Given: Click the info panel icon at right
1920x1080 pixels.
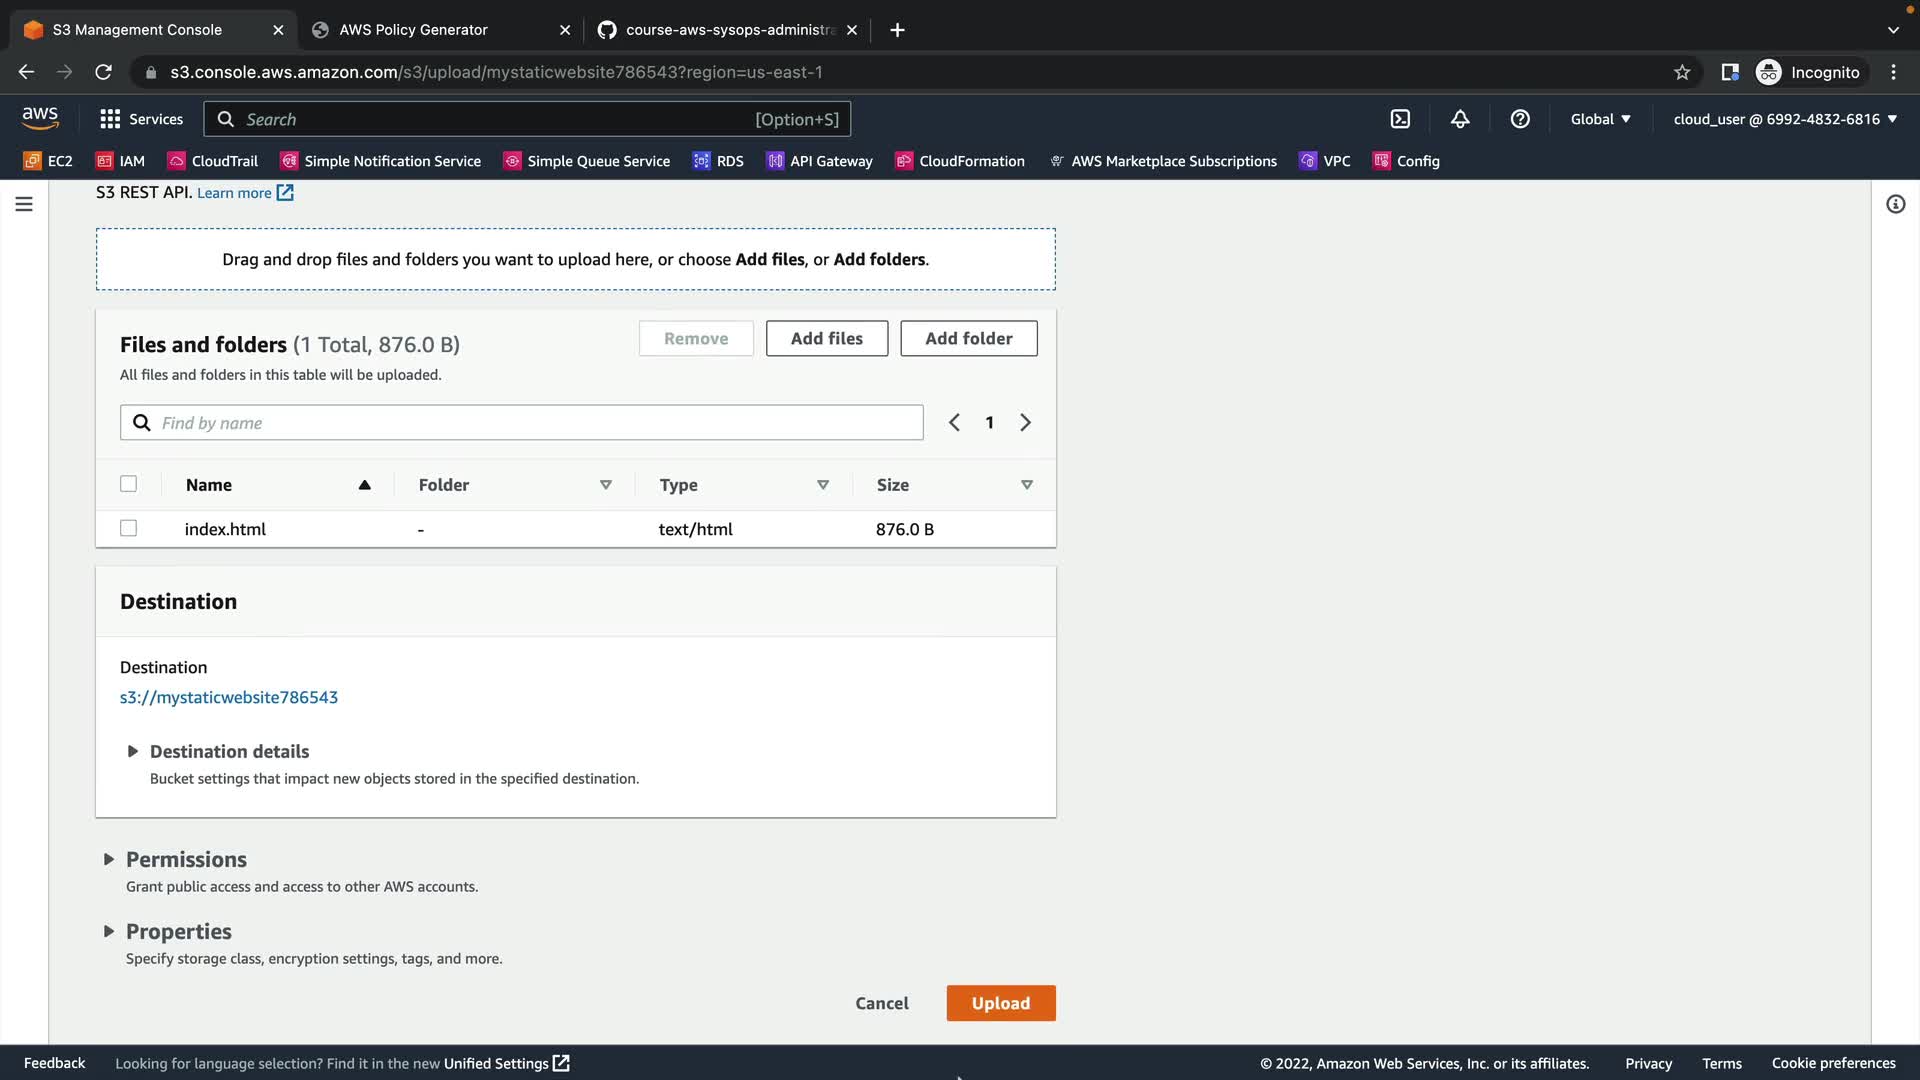Looking at the screenshot, I should (x=1895, y=204).
